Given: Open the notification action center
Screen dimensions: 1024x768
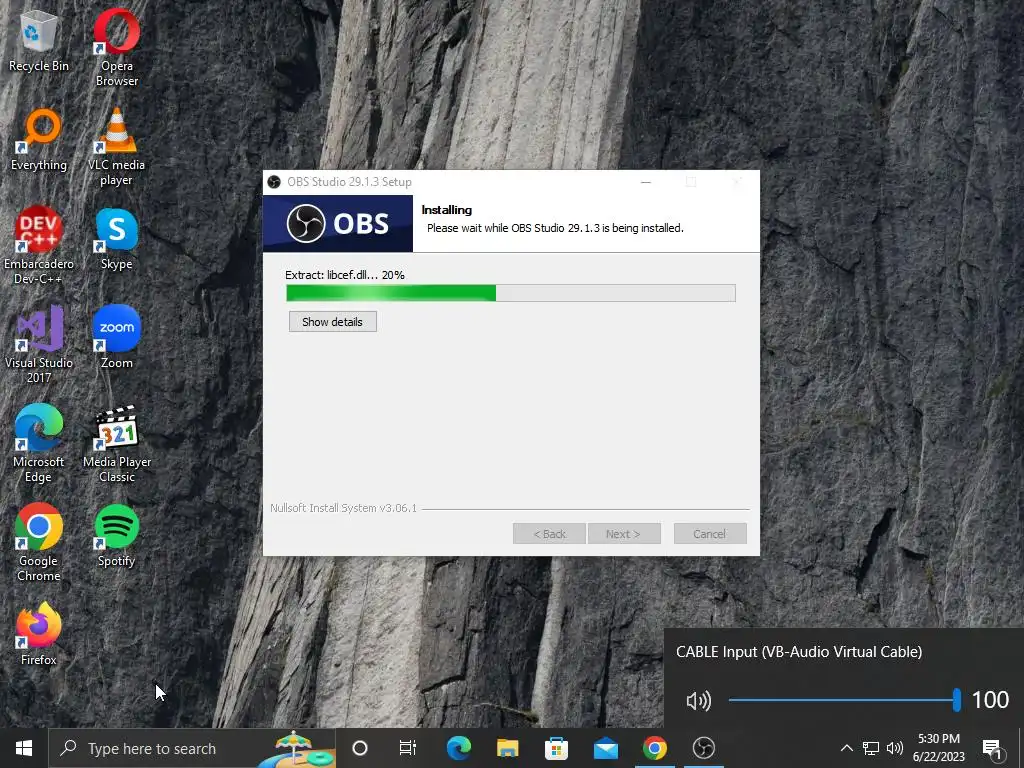Looking at the screenshot, I should point(993,748).
